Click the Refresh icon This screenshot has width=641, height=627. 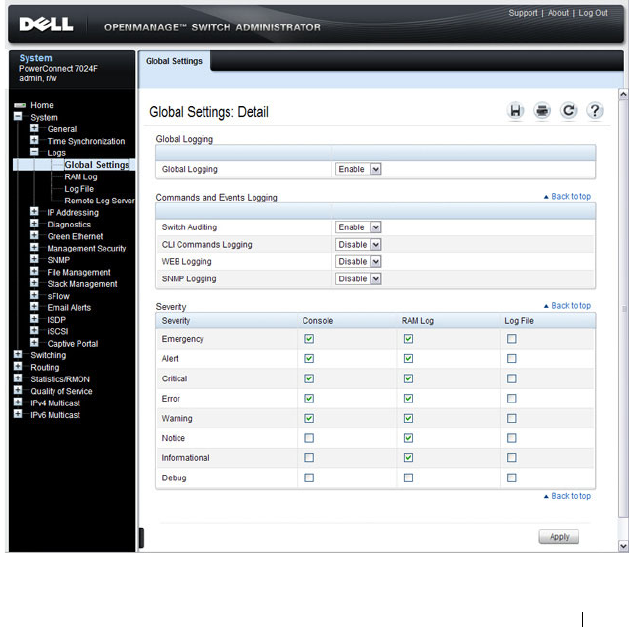[568, 111]
